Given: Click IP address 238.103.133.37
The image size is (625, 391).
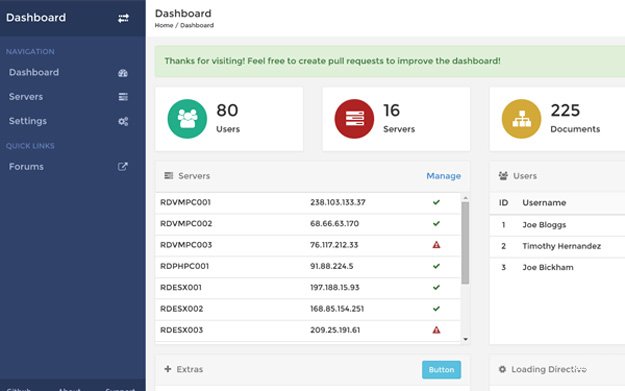Looking at the screenshot, I should (338, 202).
